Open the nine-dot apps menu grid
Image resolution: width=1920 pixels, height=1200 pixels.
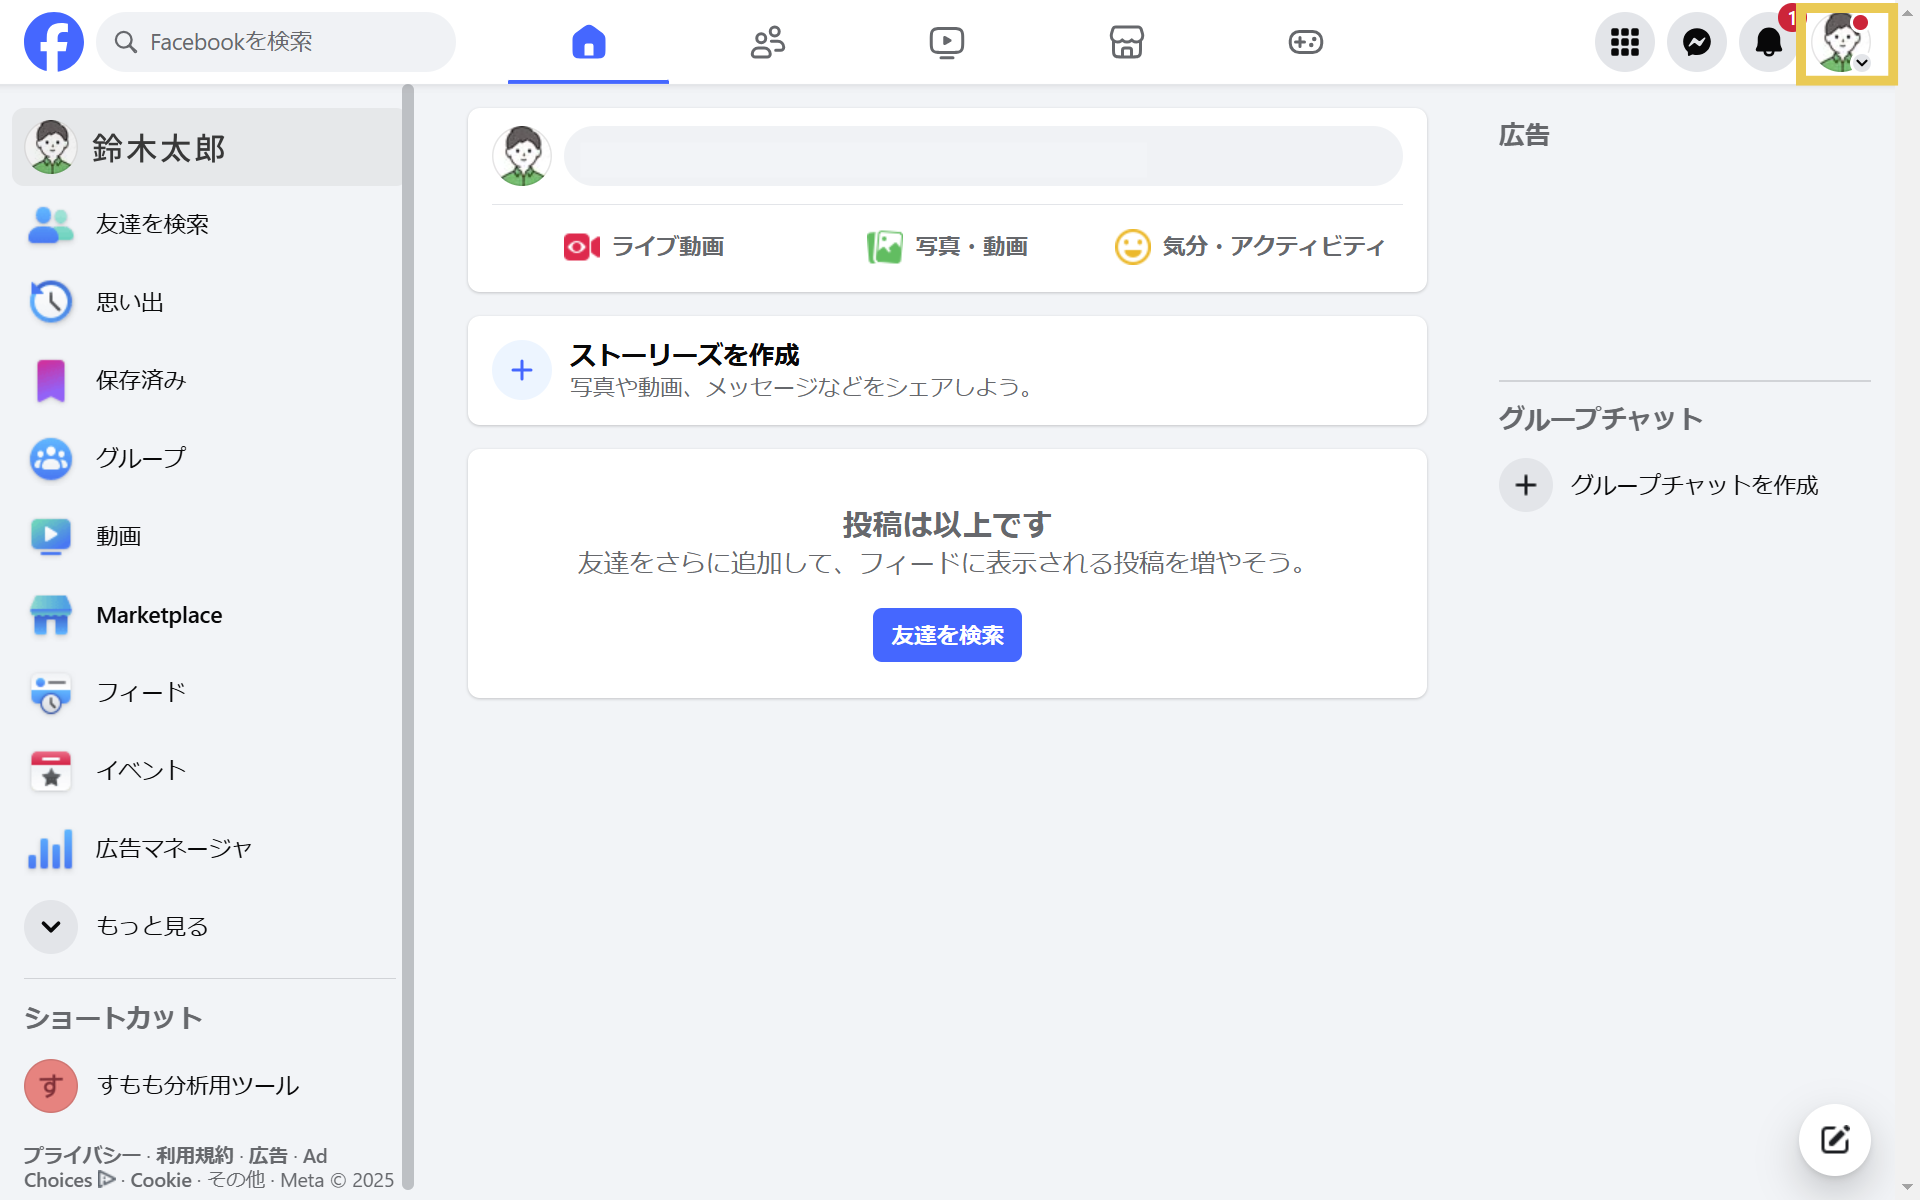click(1624, 42)
